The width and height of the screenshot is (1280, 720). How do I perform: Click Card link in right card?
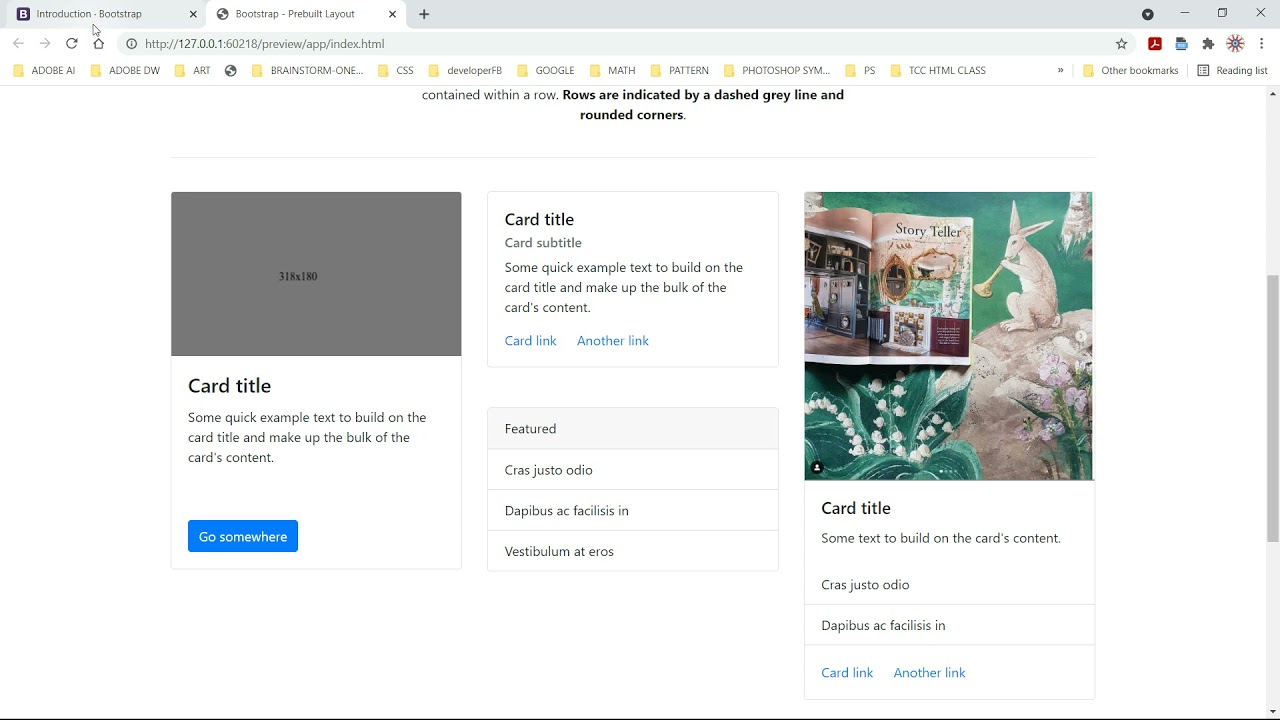coord(847,673)
